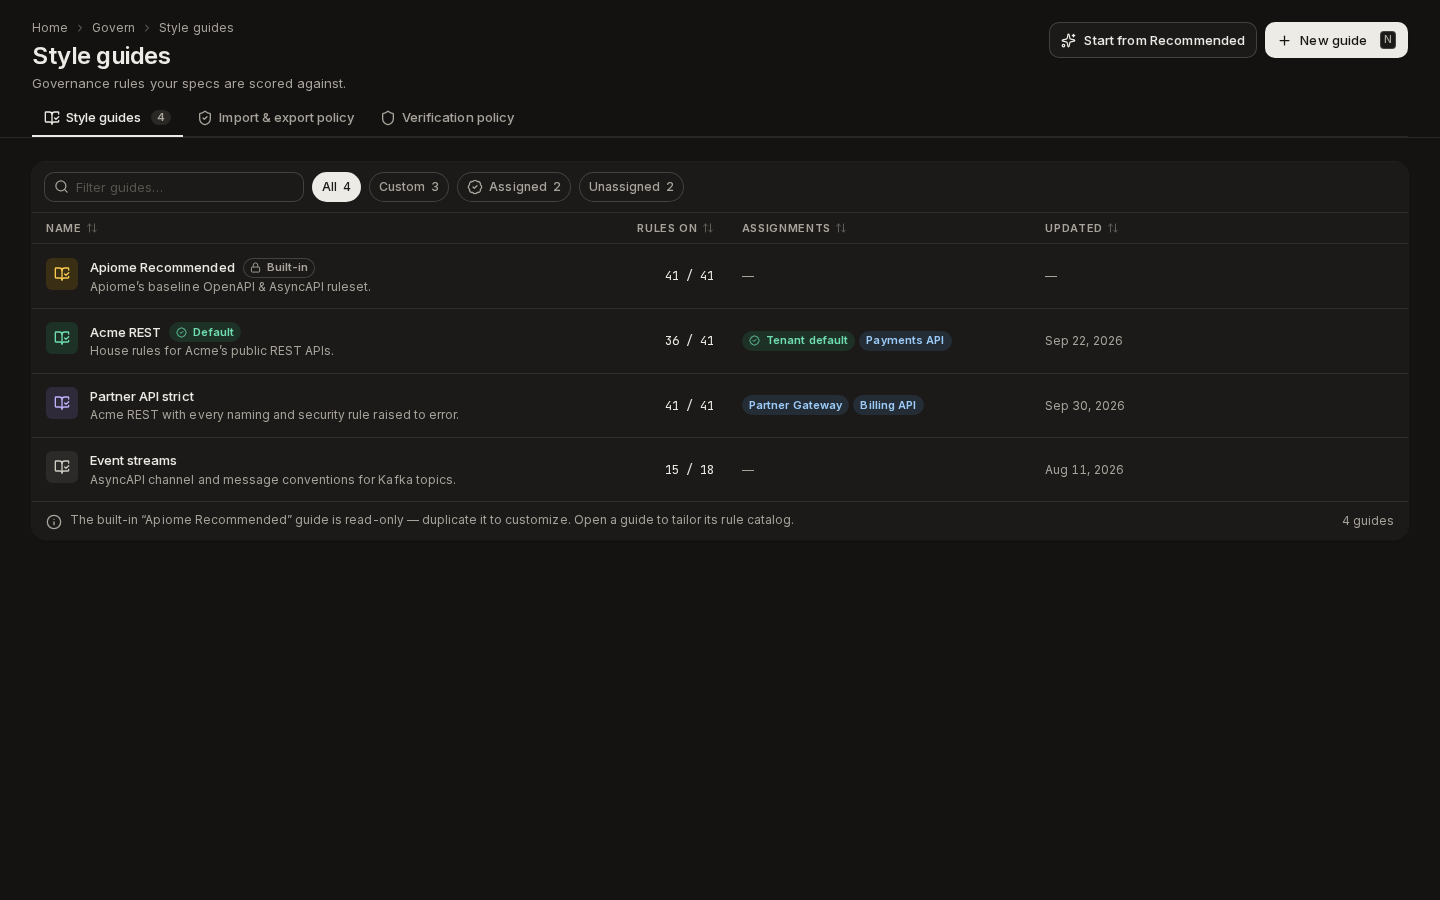1440x900 pixels.
Task: Click the Acme REST with every naming description
Action: [x=274, y=415]
